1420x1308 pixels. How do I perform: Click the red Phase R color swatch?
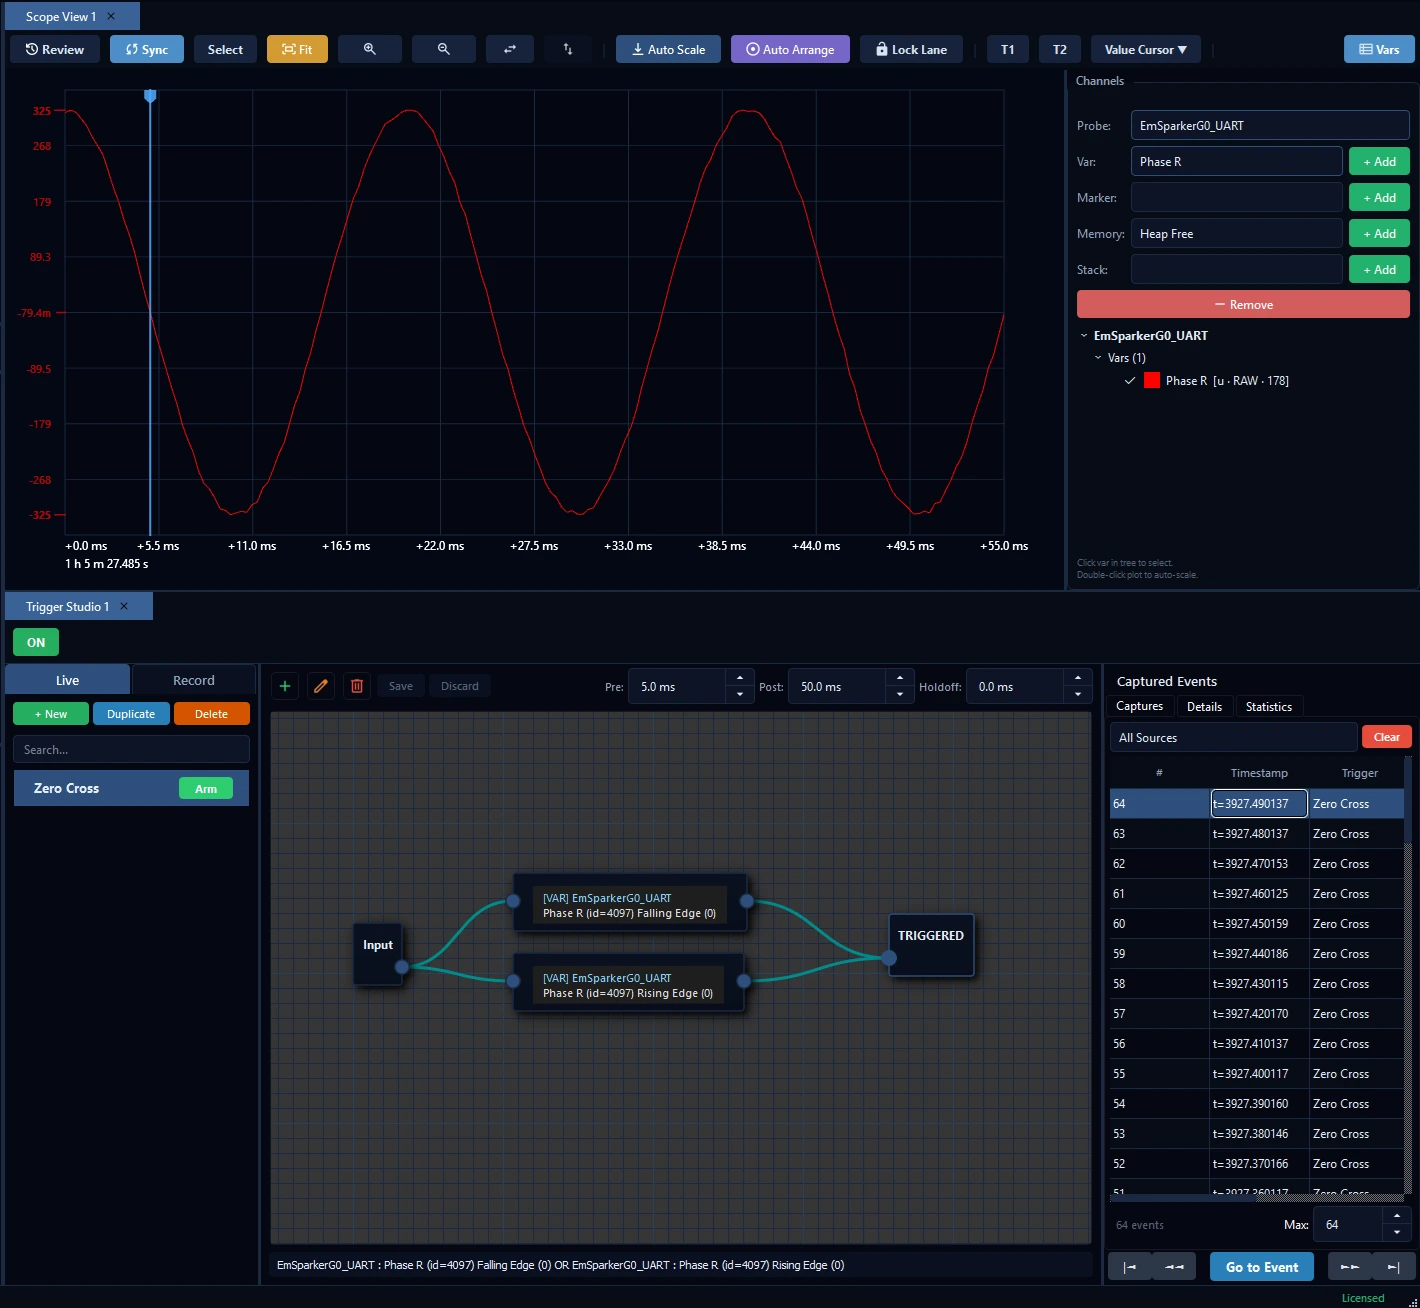coord(1152,380)
